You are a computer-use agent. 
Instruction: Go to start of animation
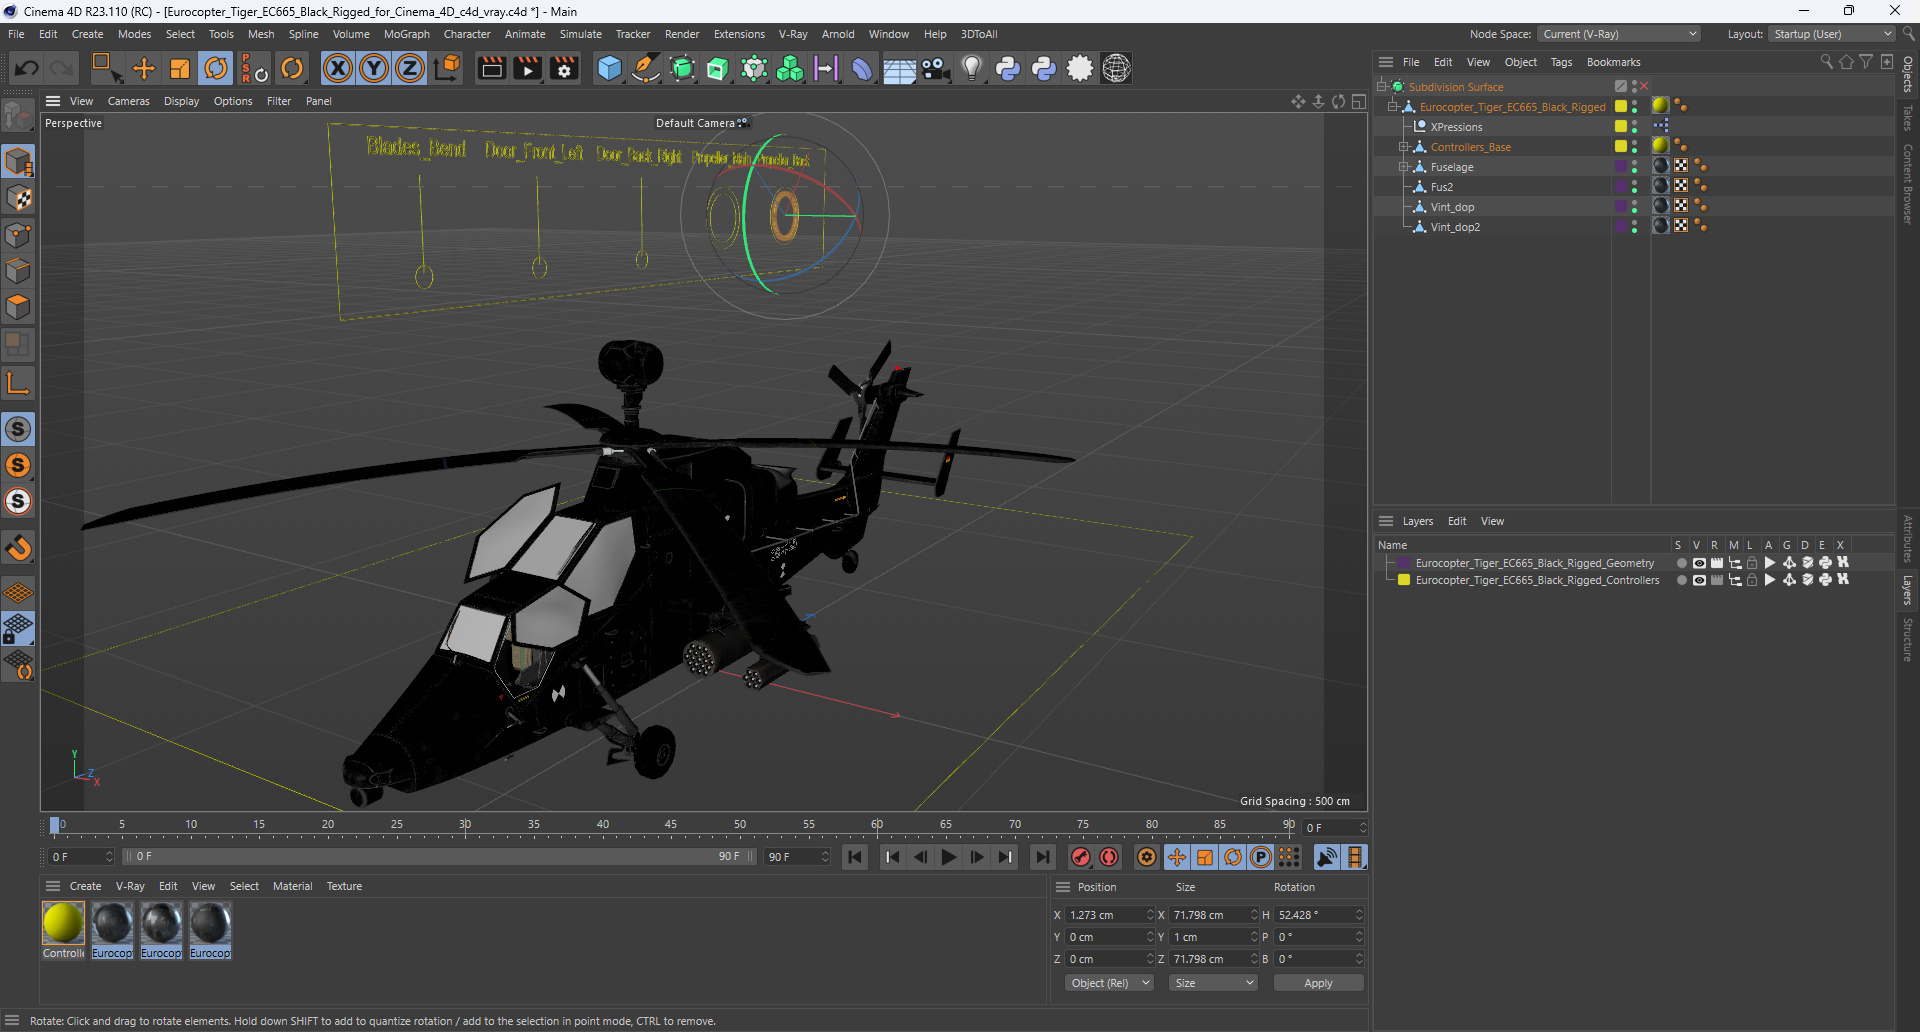point(855,857)
